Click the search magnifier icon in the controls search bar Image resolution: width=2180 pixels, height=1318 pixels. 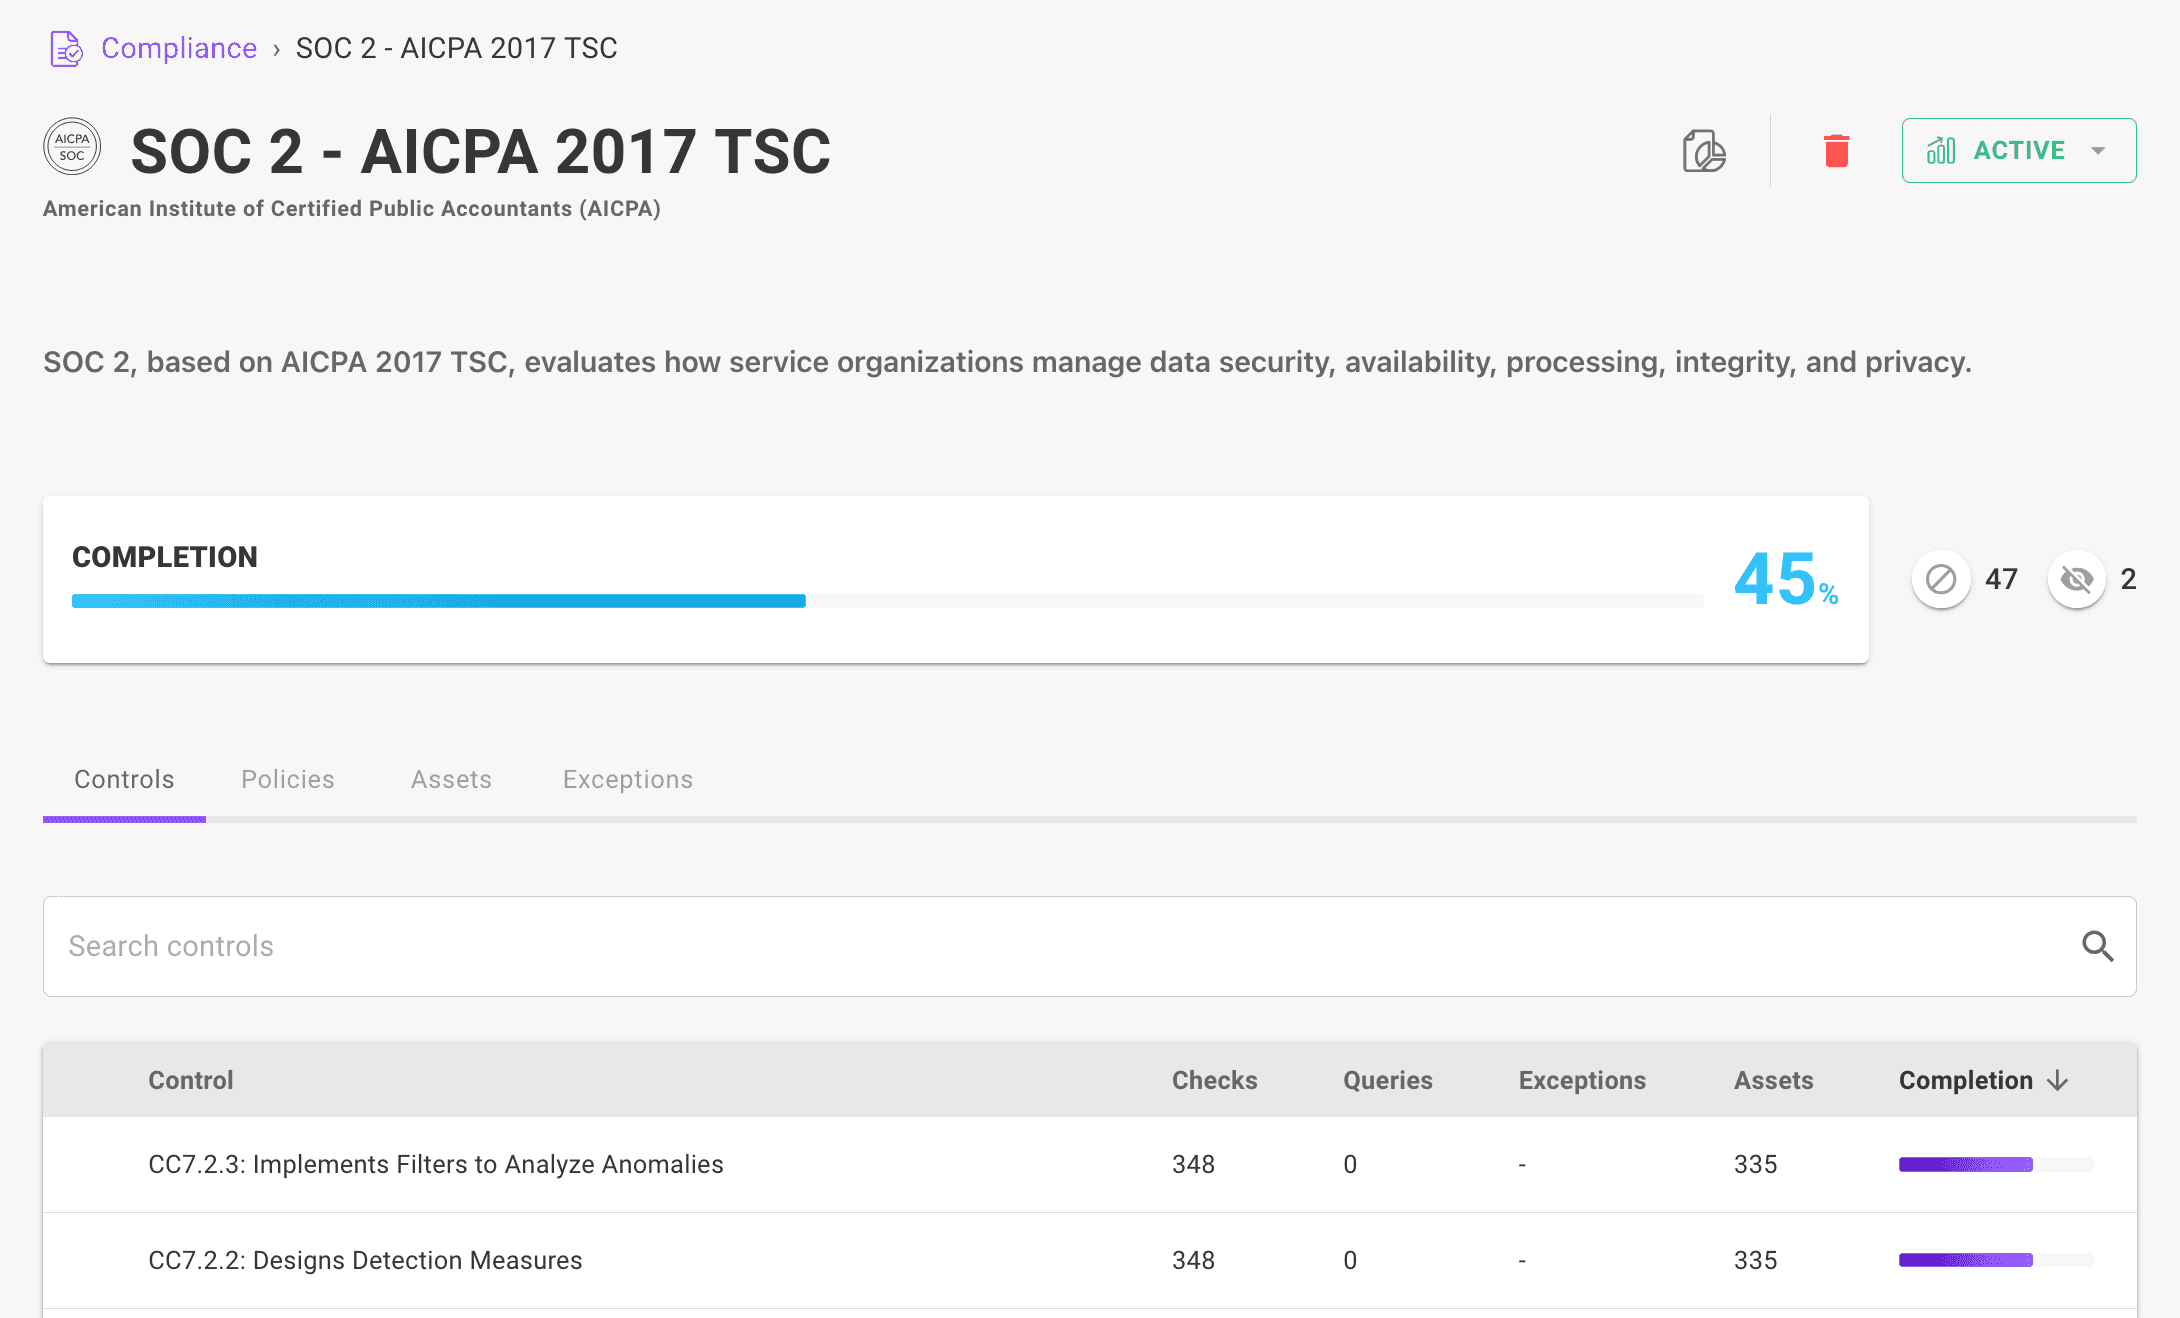[x=2097, y=946]
